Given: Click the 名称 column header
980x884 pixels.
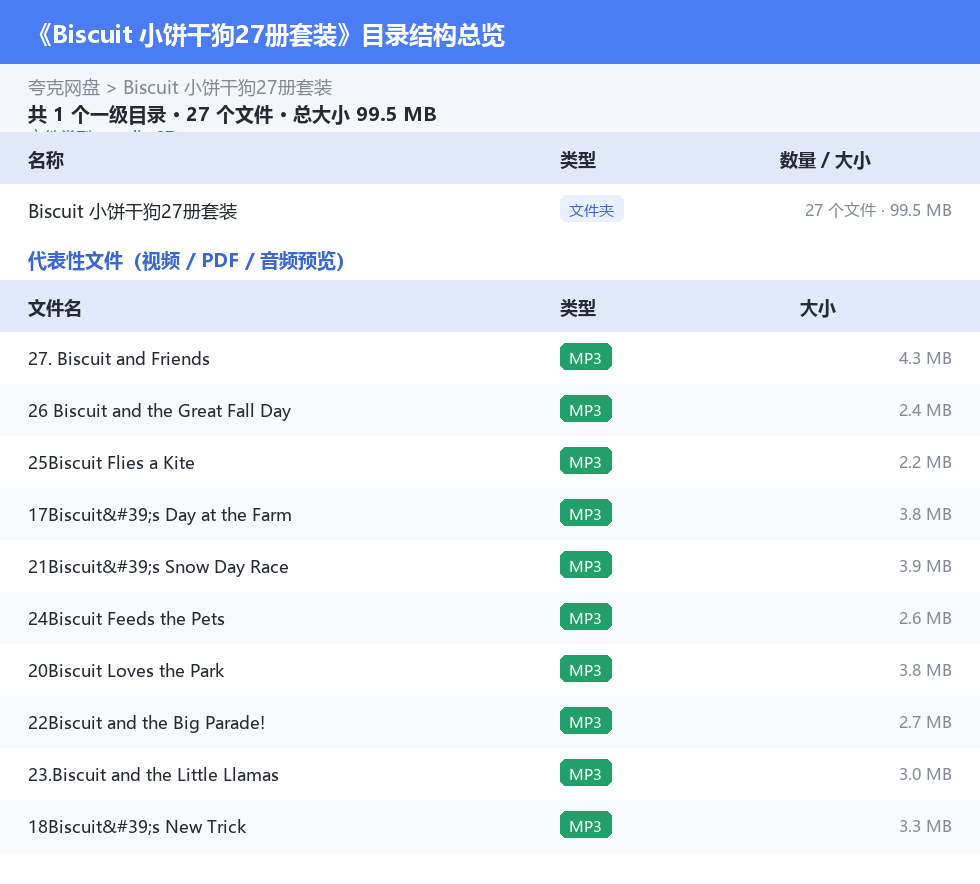Looking at the screenshot, I should (x=46, y=160).
